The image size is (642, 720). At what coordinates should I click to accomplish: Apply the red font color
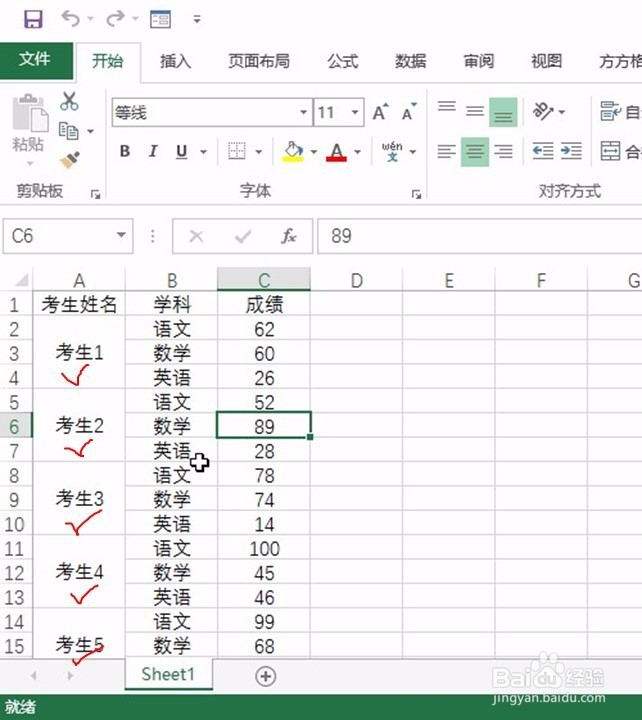[x=336, y=151]
